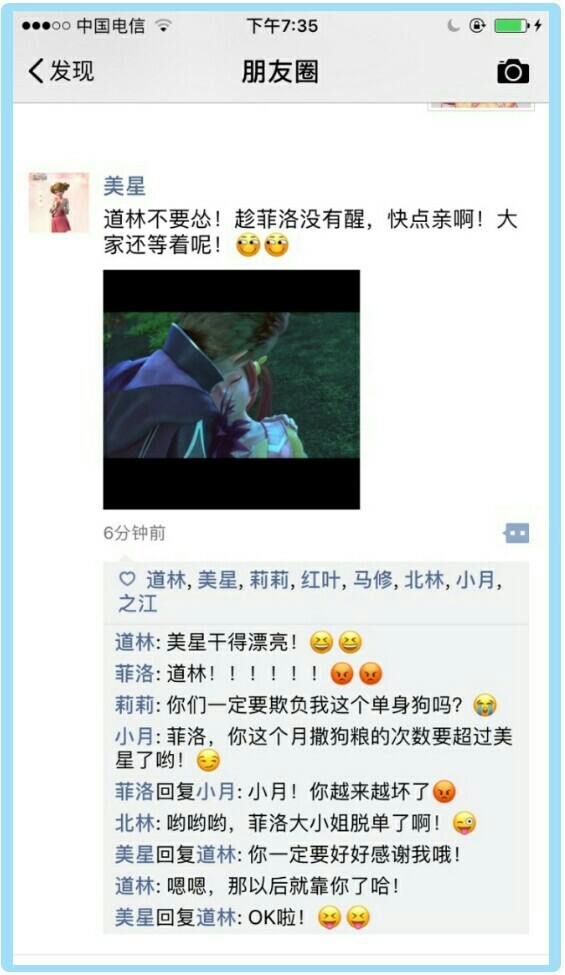Tap 菲洛's angry comment to 道林

tap(249, 673)
